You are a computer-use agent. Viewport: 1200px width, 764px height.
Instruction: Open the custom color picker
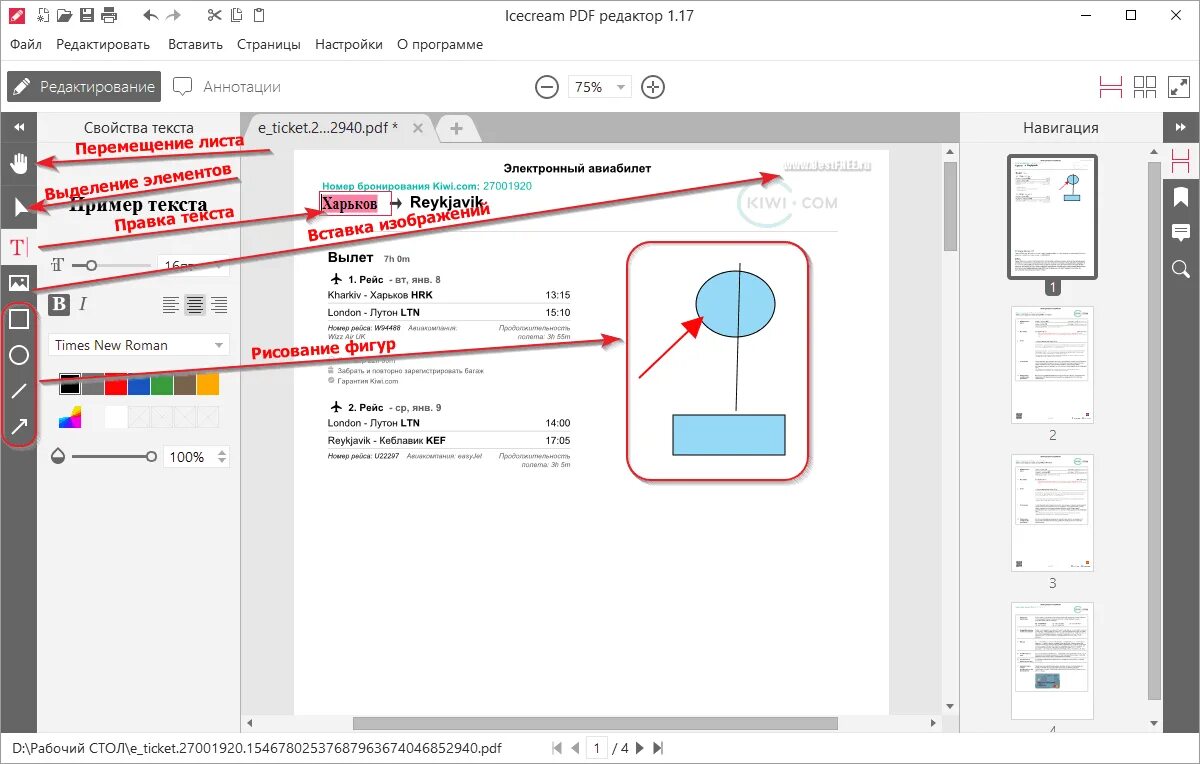[x=70, y=417]
